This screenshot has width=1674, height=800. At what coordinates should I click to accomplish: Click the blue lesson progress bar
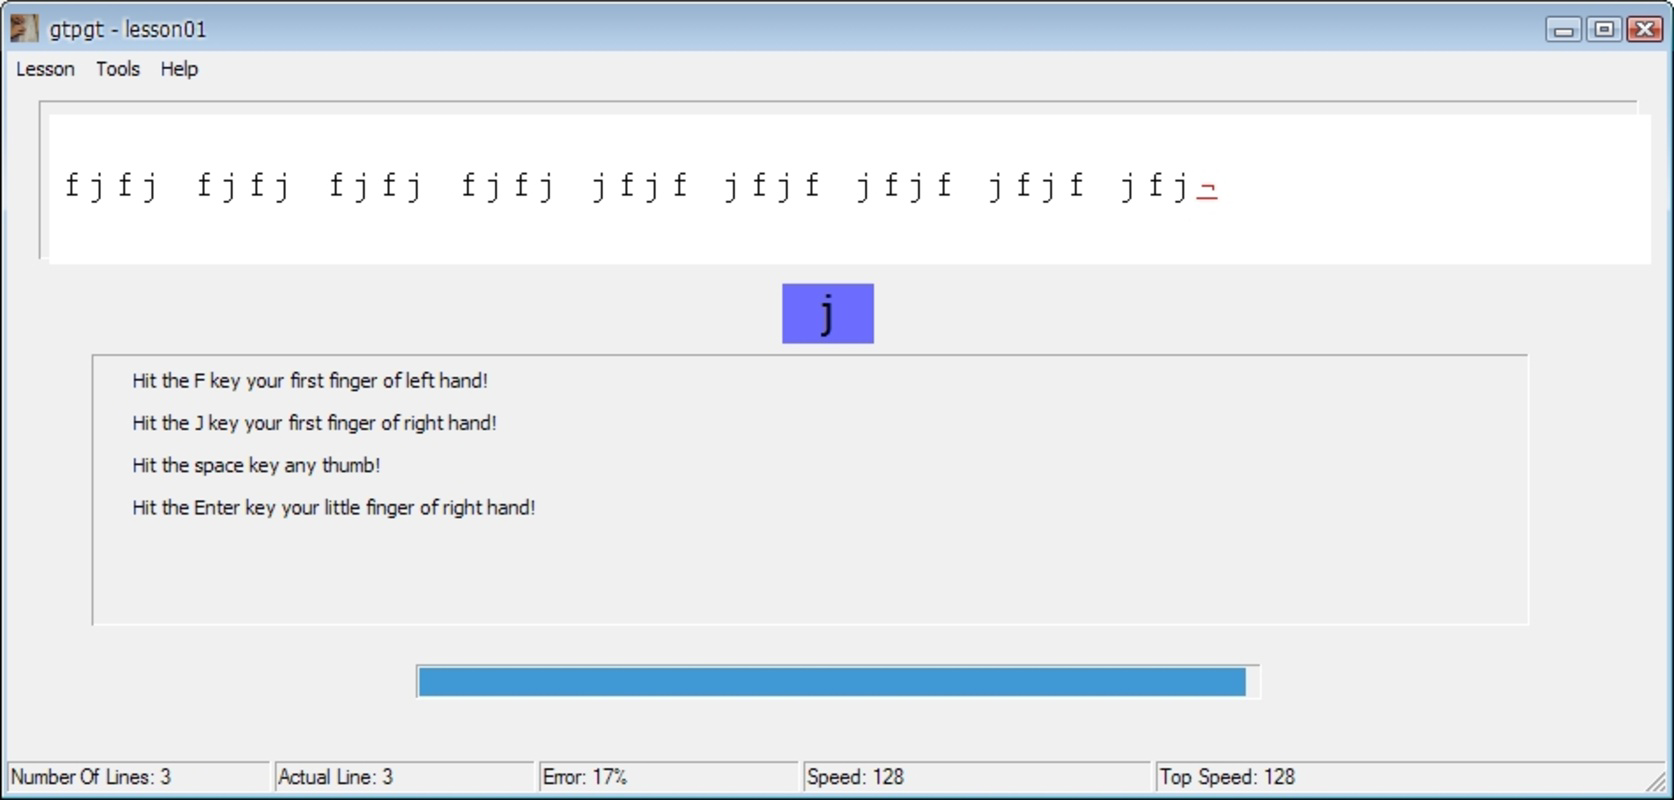coord(838,682)
